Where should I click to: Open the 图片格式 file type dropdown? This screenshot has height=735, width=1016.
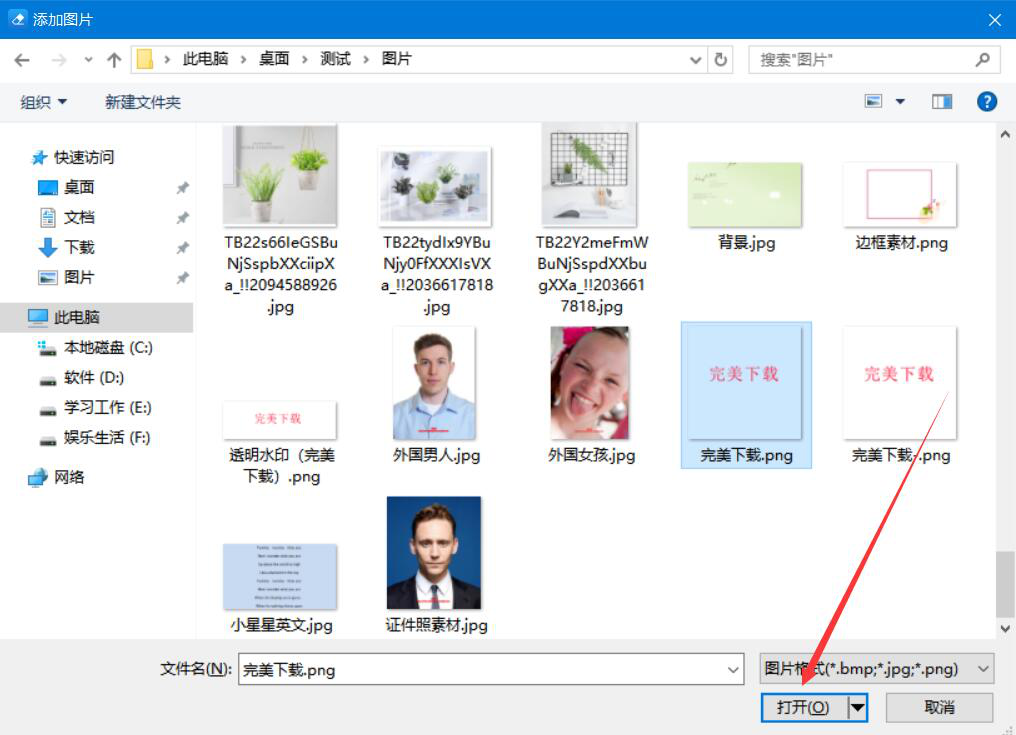[x=877, y=669]
